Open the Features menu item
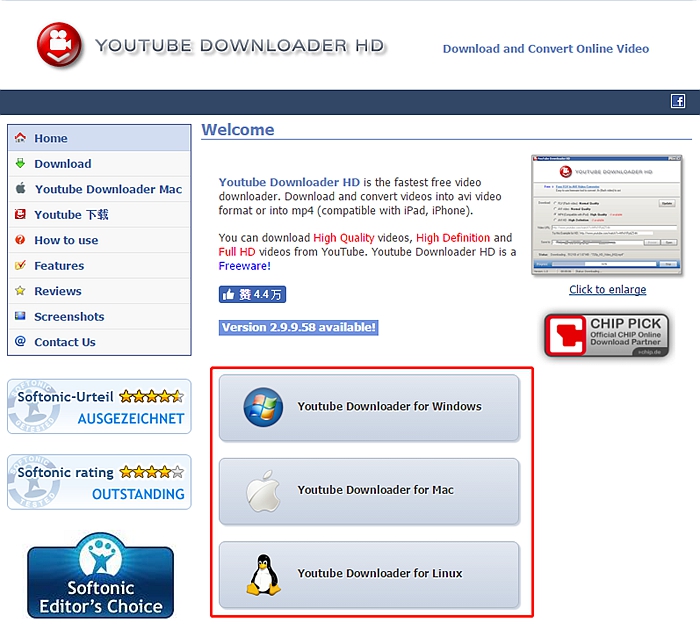Viewport: 700px width, 630px height. click(x=99, y=265)
